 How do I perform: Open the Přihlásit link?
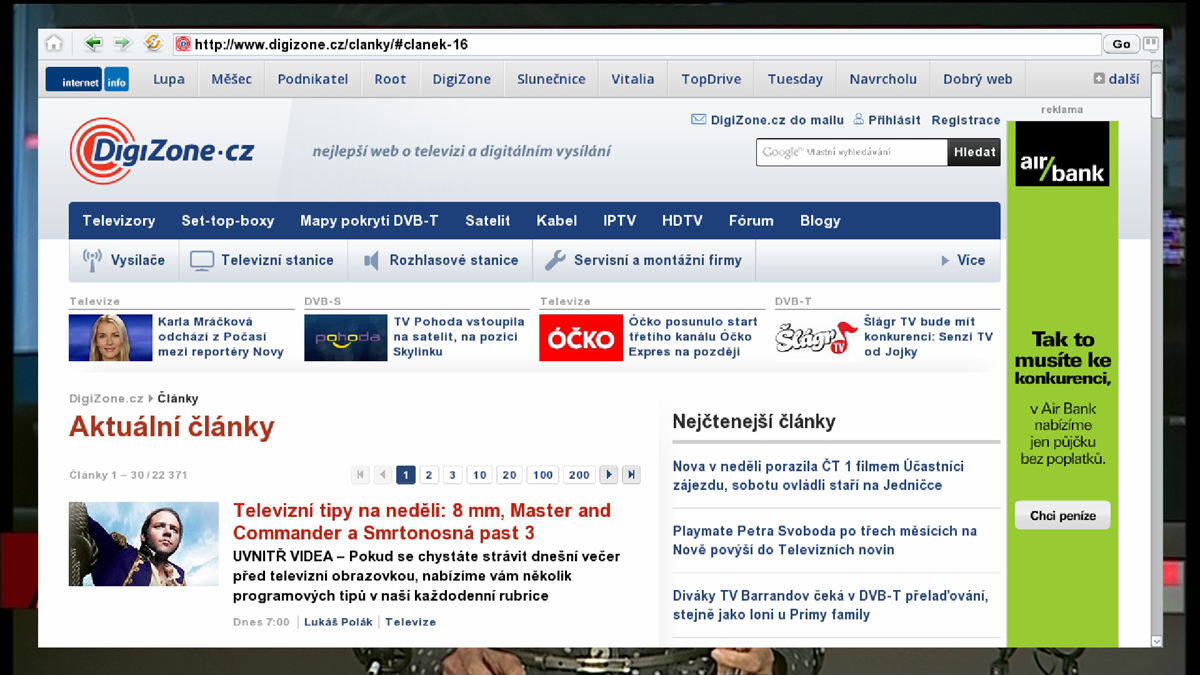tap(894, 120)
